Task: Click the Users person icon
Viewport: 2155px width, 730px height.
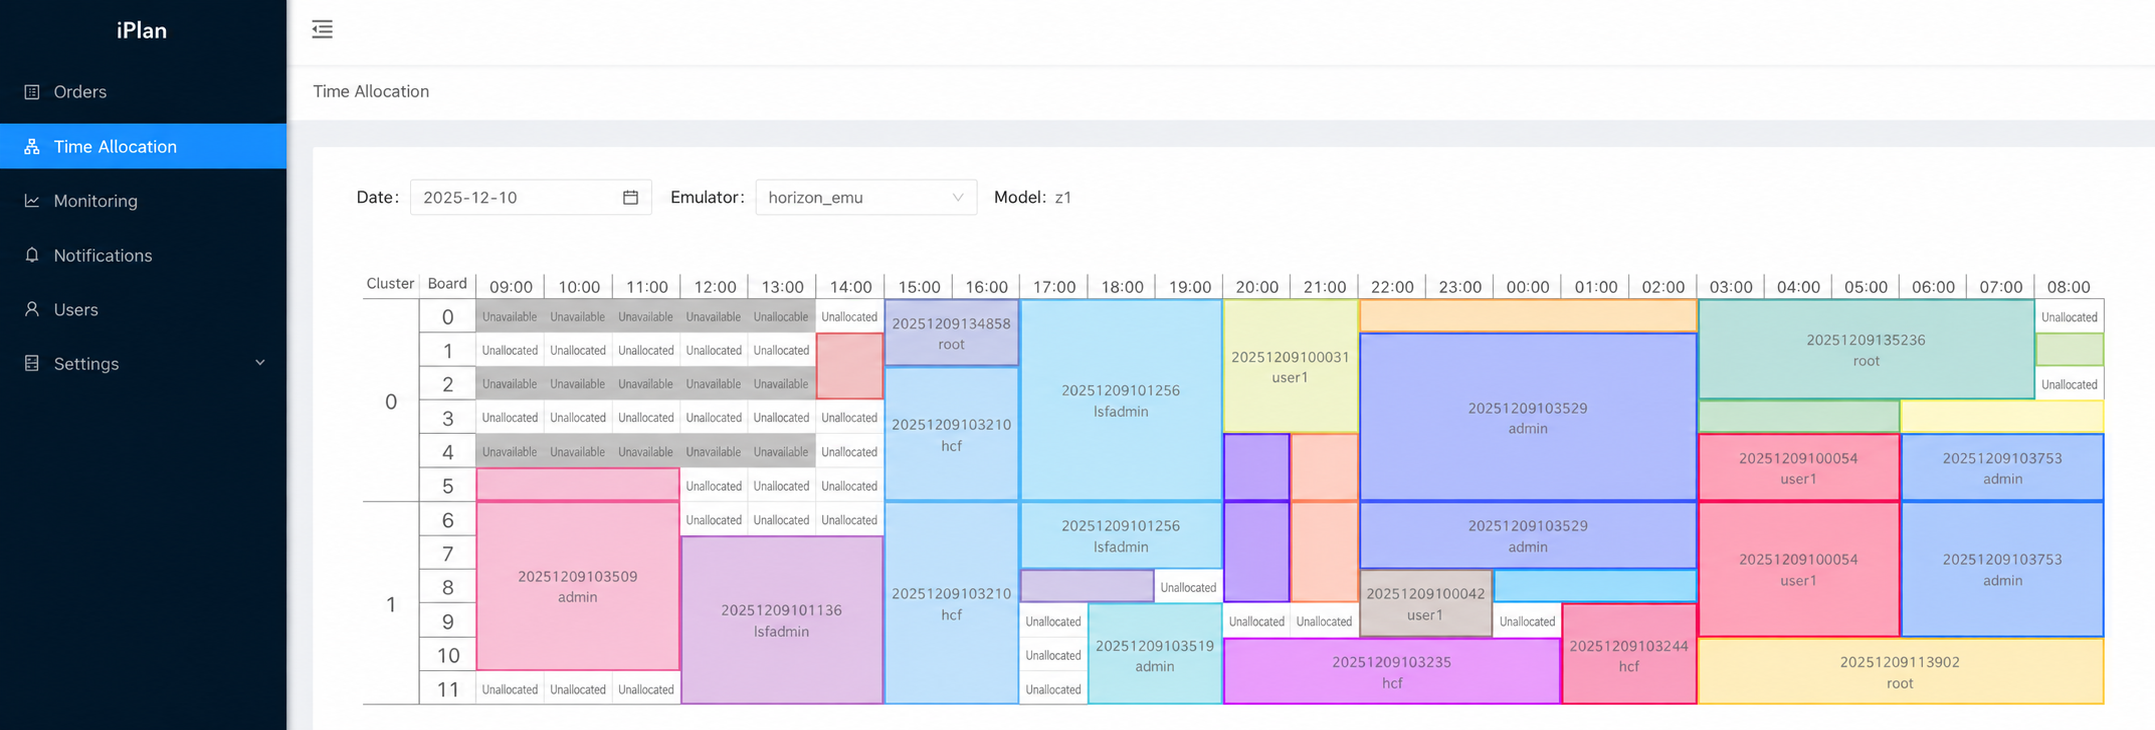Action: [32, 309]
